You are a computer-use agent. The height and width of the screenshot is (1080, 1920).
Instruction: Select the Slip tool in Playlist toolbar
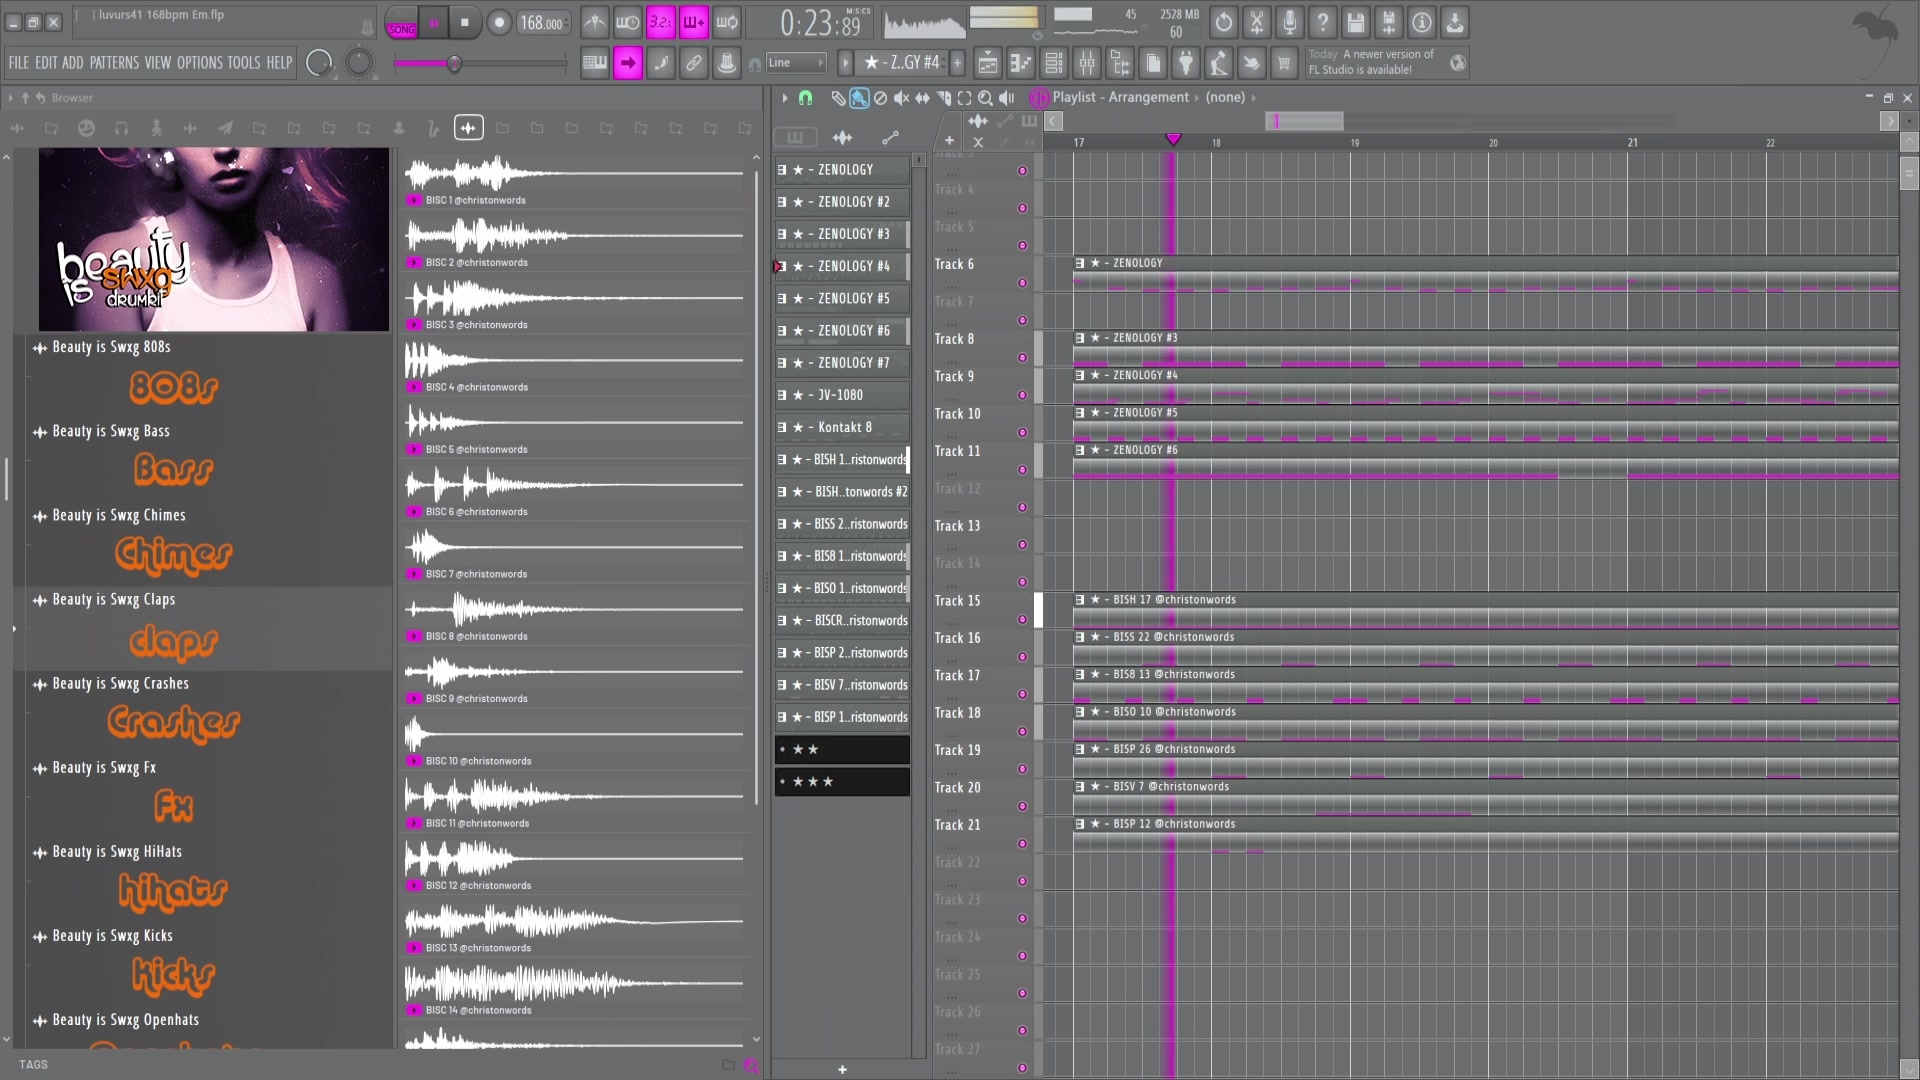click(x=922, y=98)
